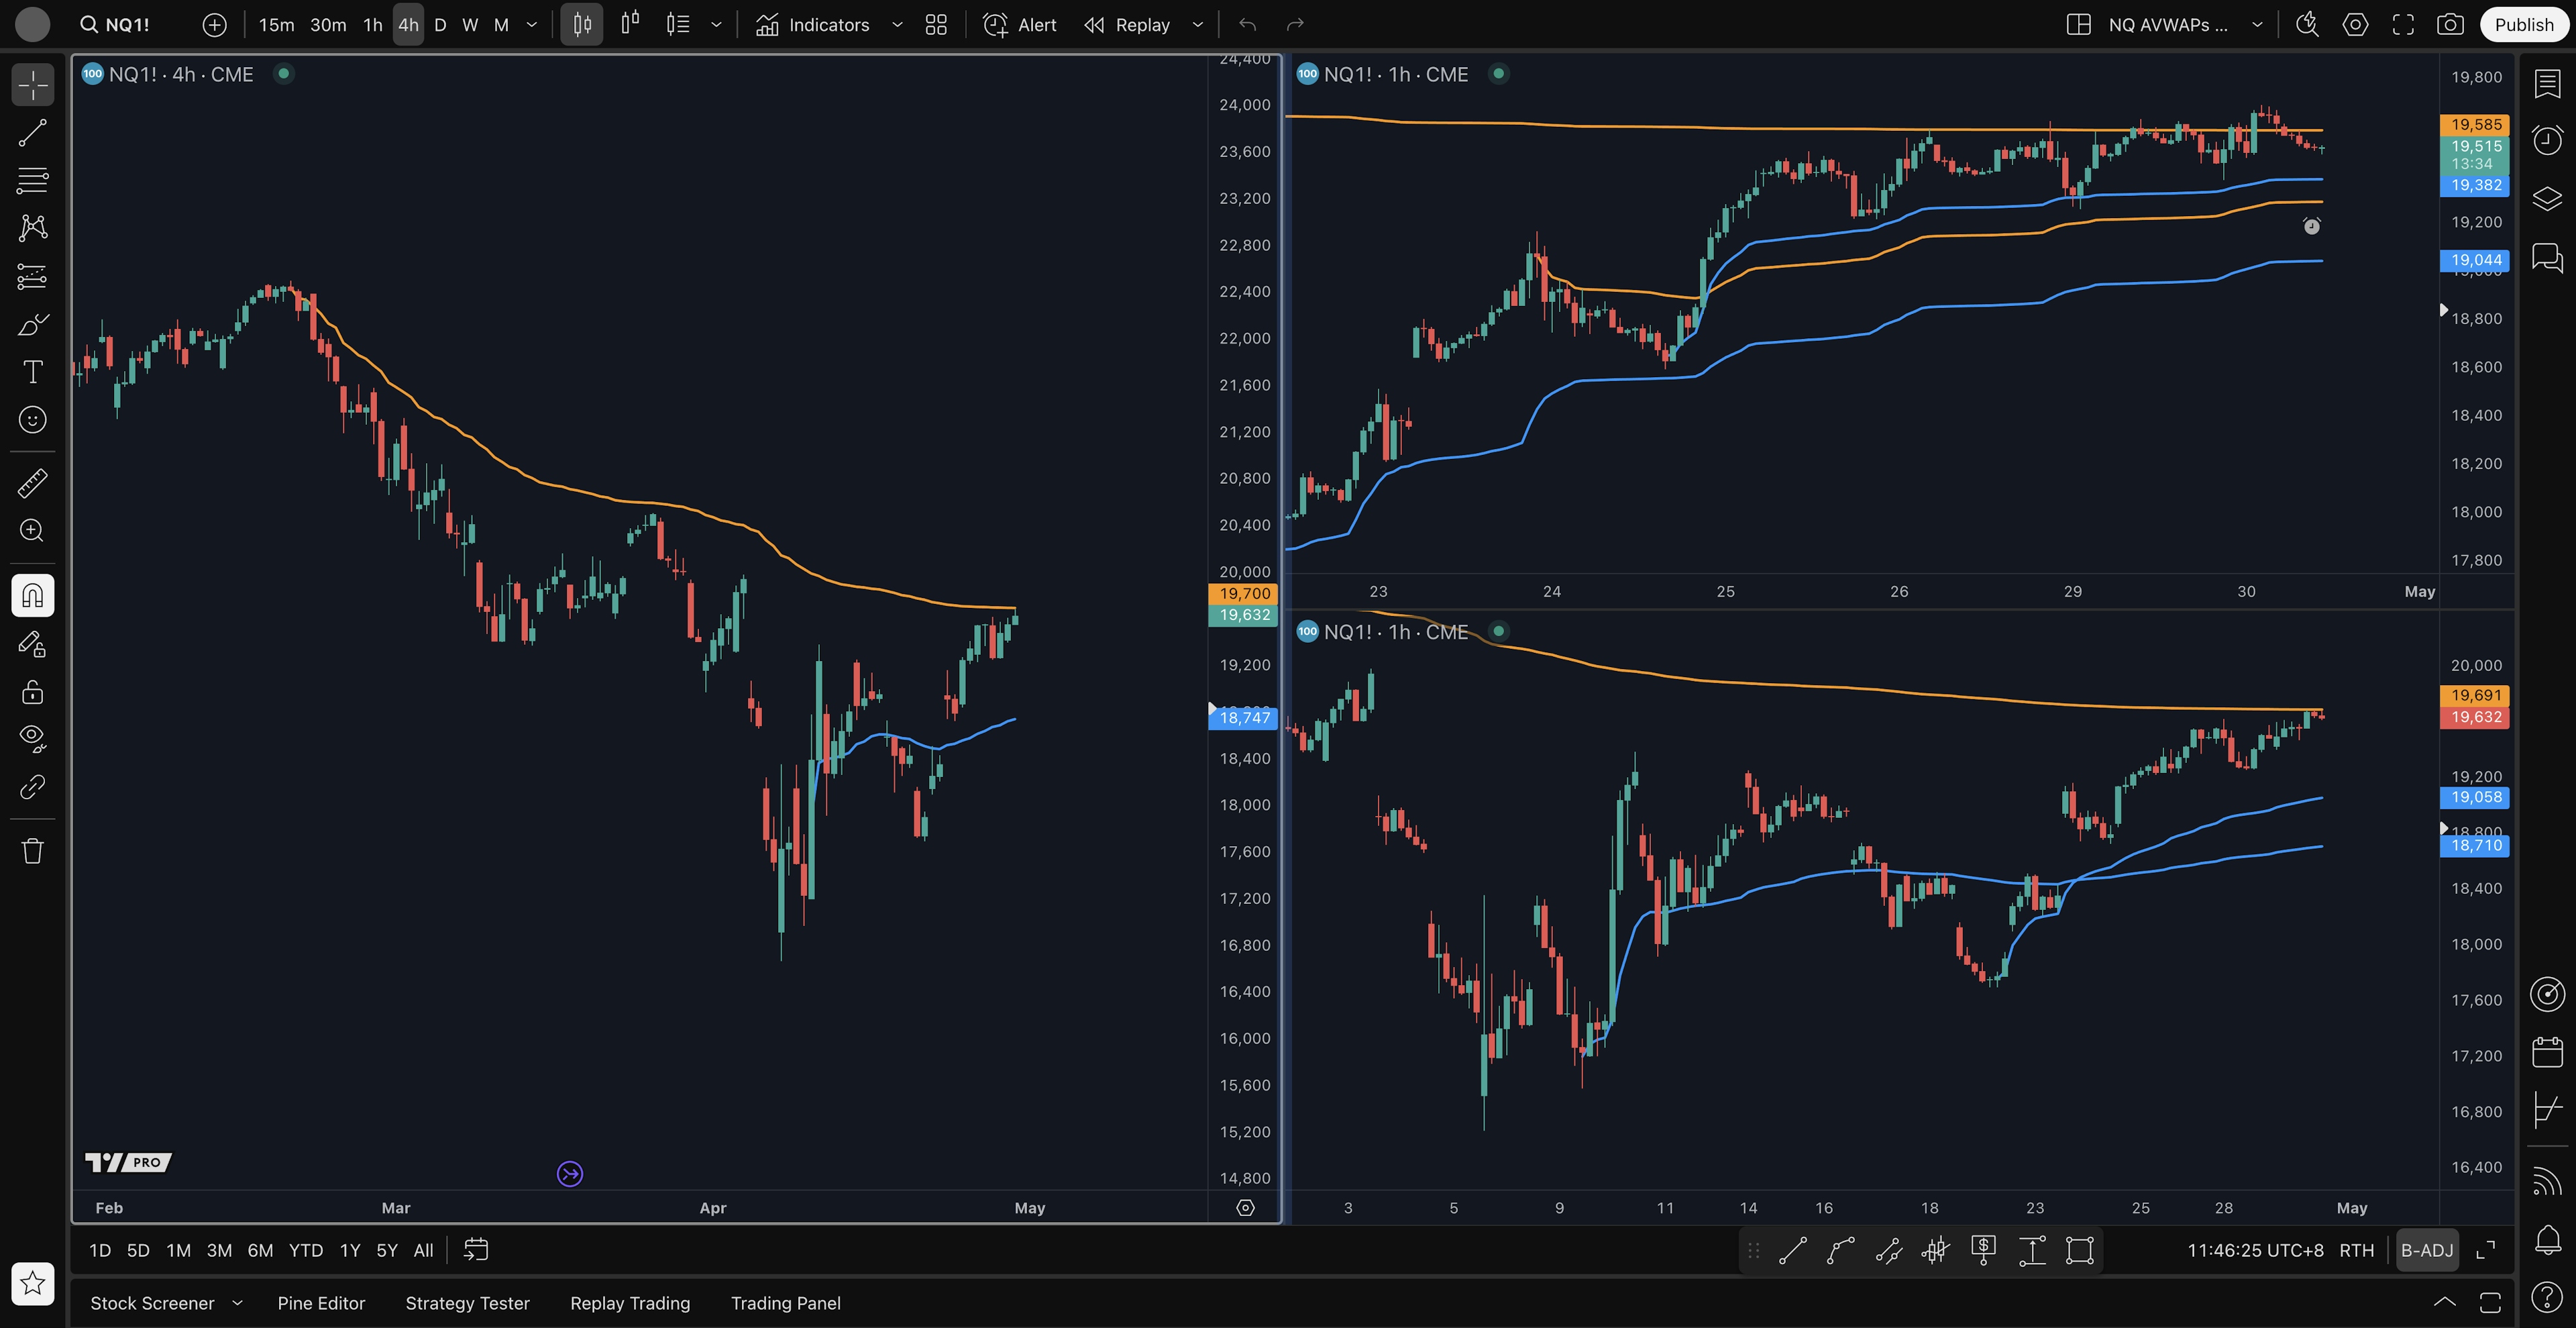The height and width of the screenshot is (1328, 2576).
Task: Set the date range to YTD
Action: pos(305,1250)
